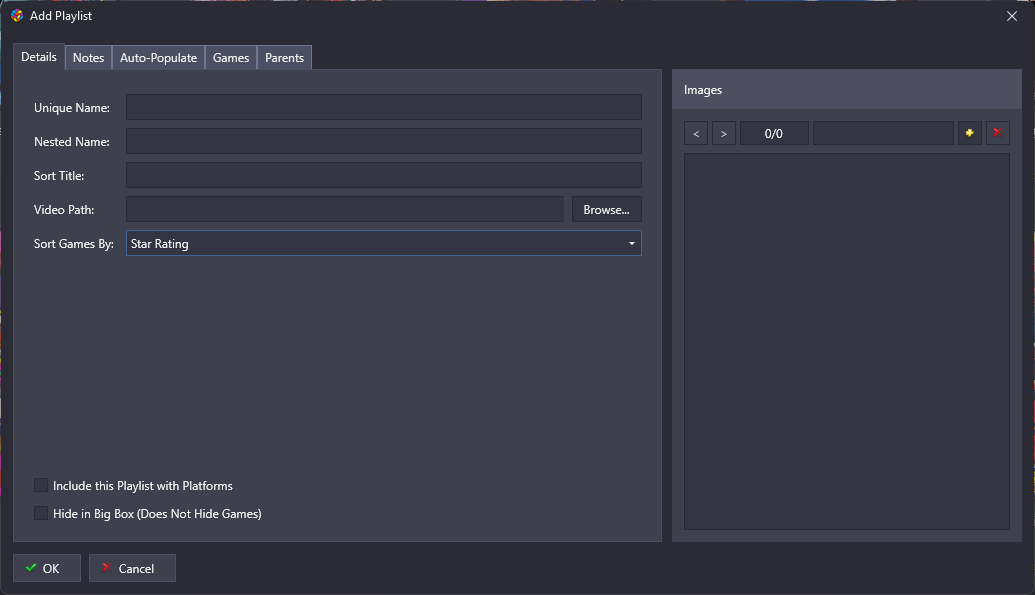Close the Add Playlist dialog window
Image resolution: width=1035 pixels, height=595 pixels.
tap(1011, 16)
